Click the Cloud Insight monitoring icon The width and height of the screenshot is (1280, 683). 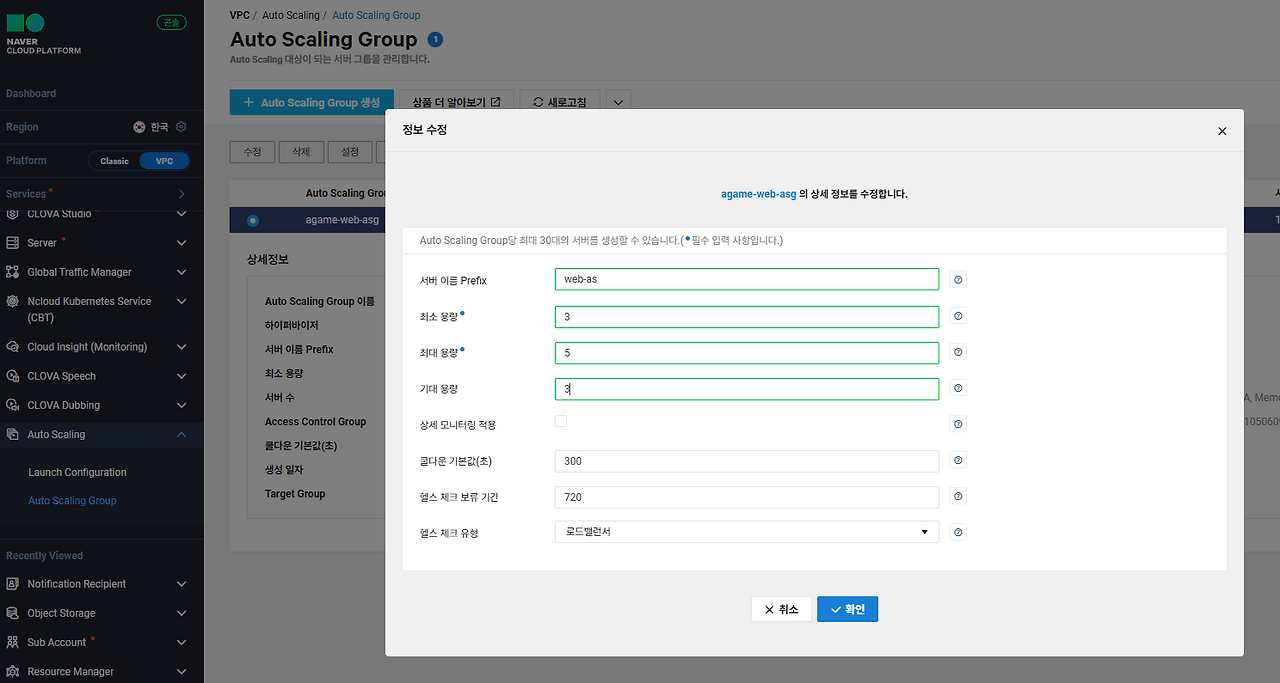(x=12, y=347)
